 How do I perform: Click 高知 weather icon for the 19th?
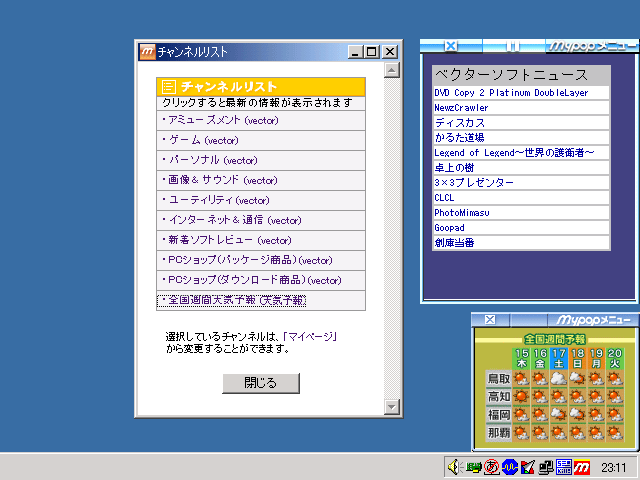pyautogui.click(x=596, y=396)
